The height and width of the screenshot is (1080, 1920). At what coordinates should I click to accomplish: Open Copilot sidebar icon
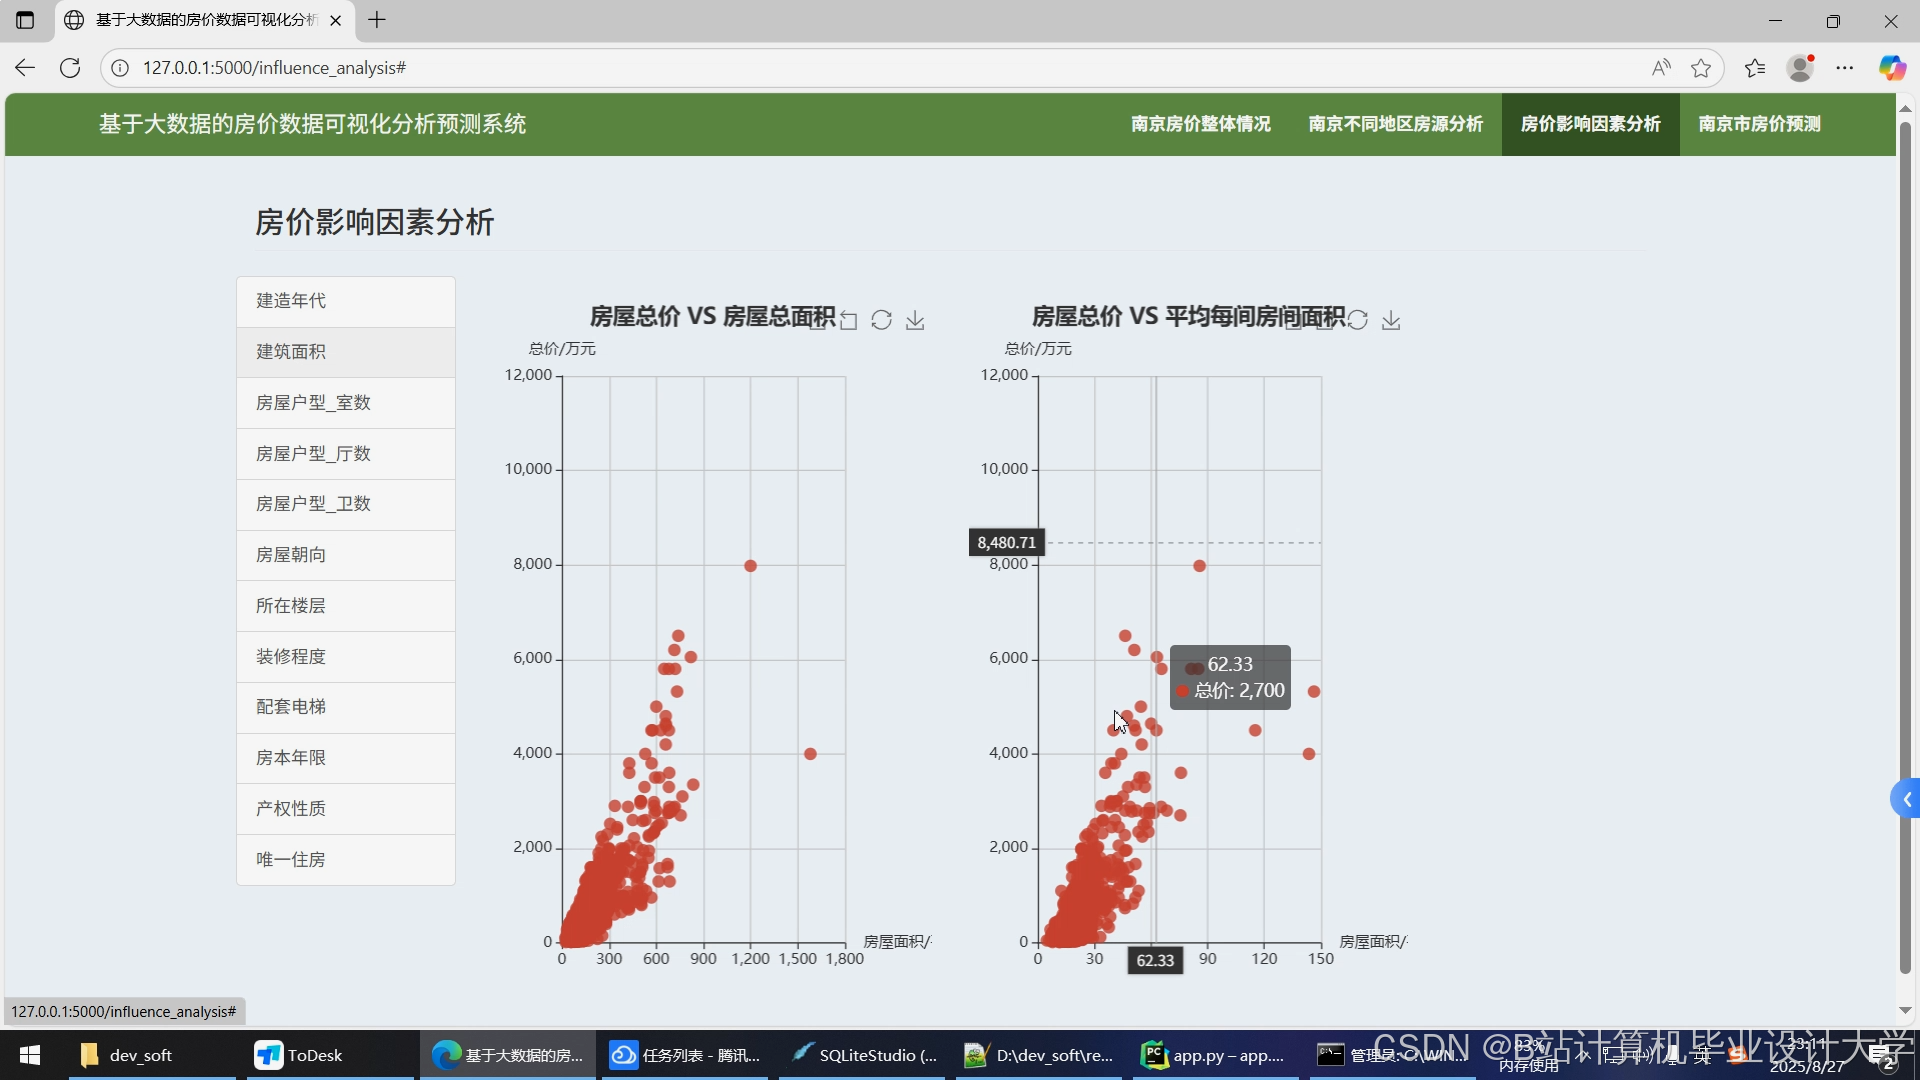(1891, 68)
